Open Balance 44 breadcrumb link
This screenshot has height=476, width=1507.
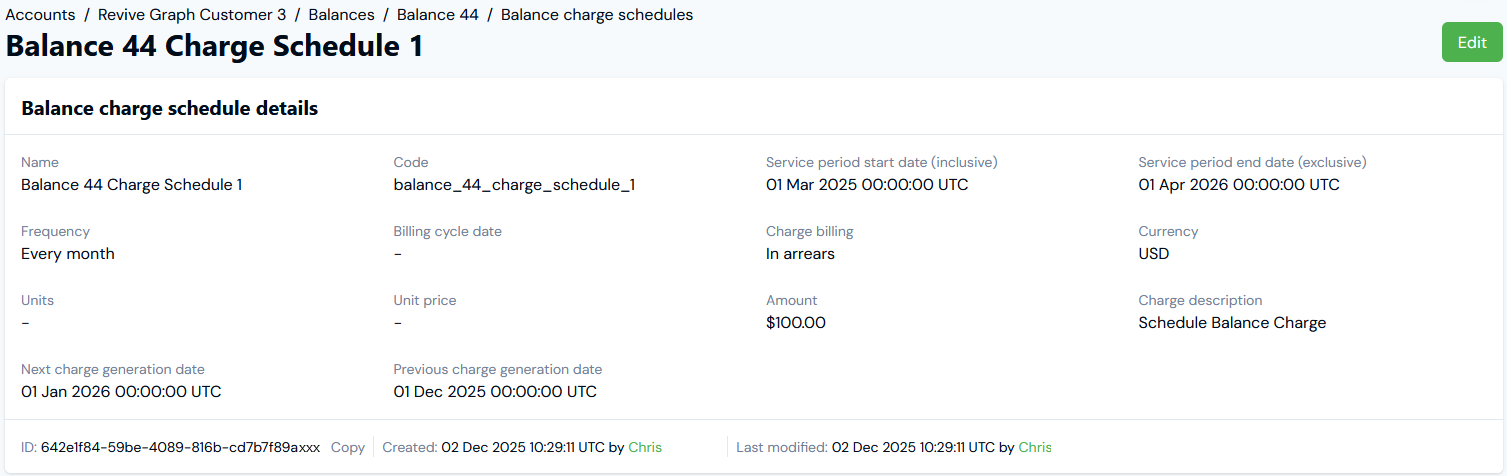click(437, 15)
